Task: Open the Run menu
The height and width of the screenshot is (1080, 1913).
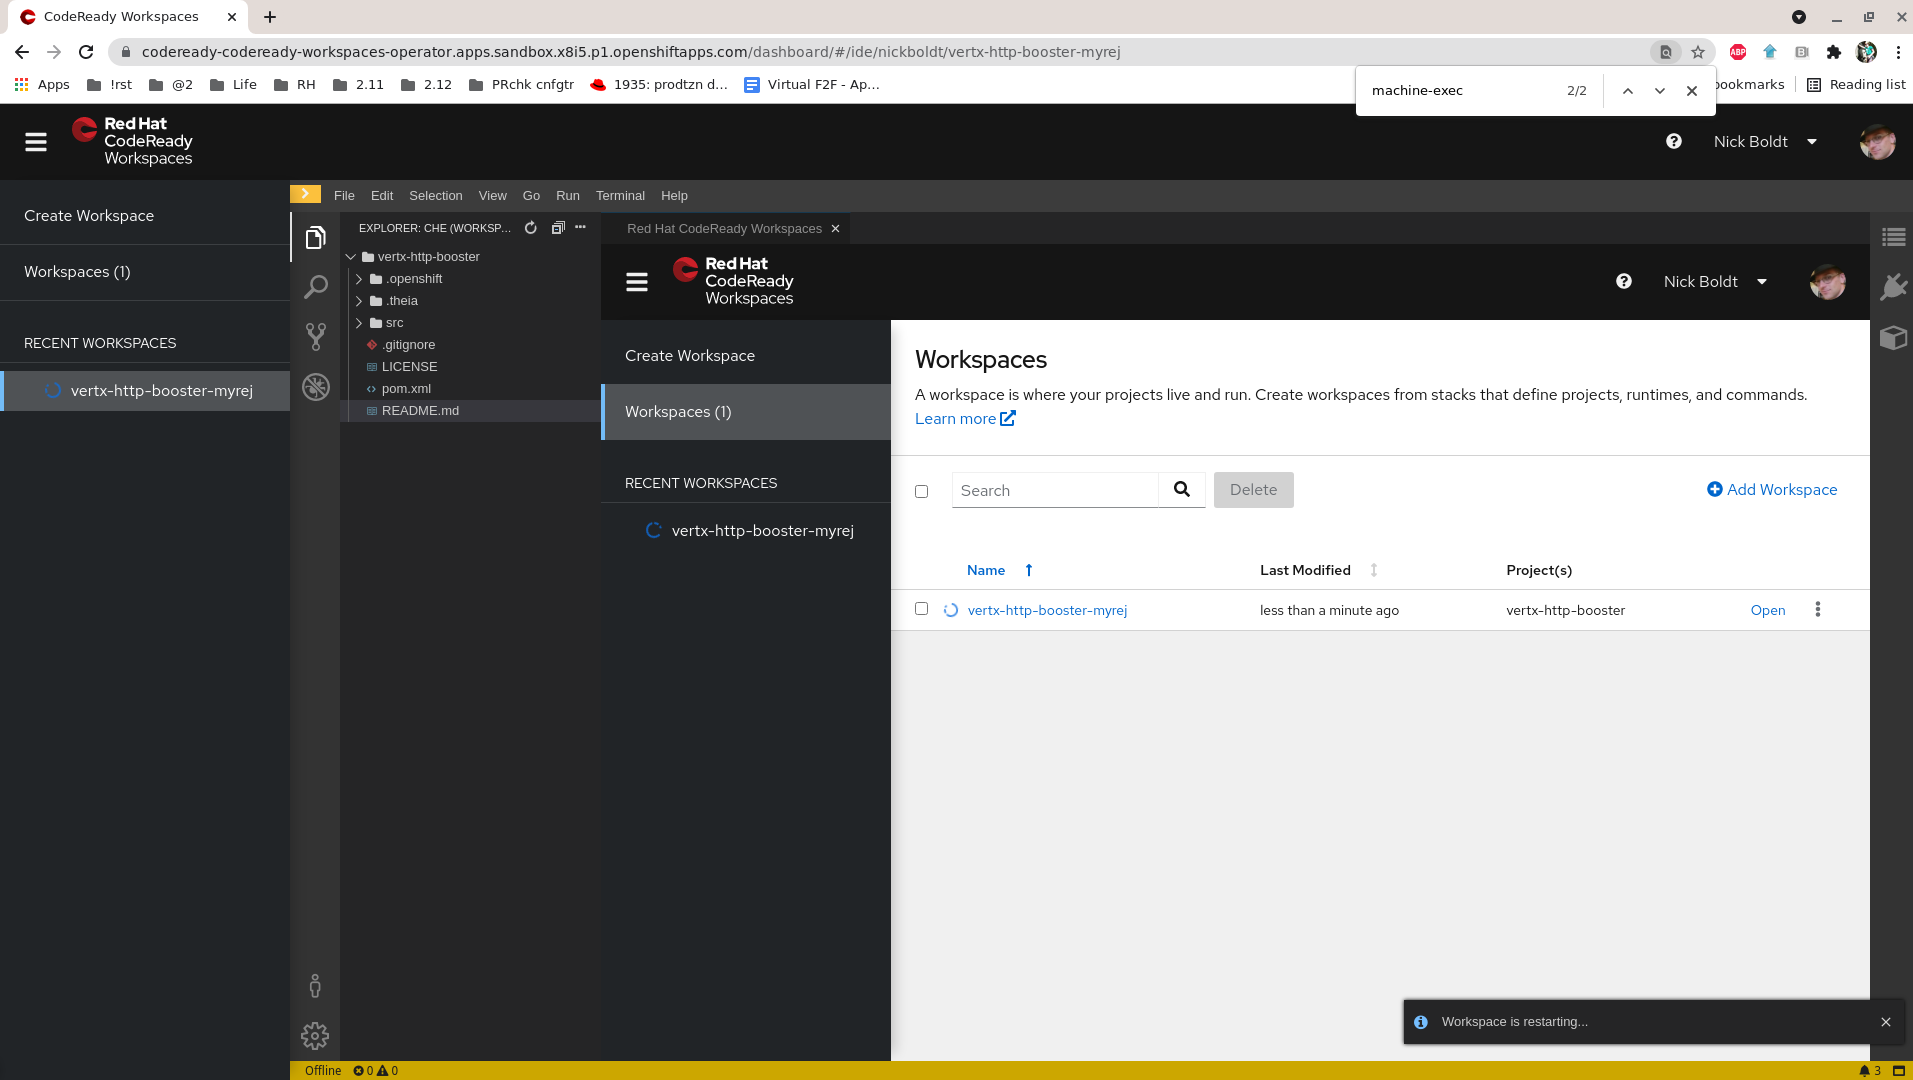Action: click(567, 196)
